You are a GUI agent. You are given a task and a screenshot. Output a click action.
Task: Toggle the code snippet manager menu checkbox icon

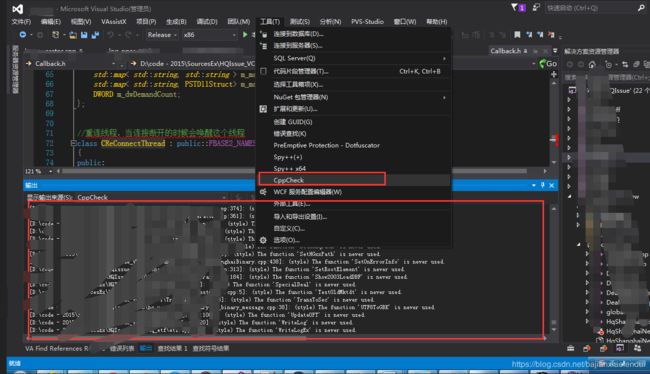tap(263, 71)
